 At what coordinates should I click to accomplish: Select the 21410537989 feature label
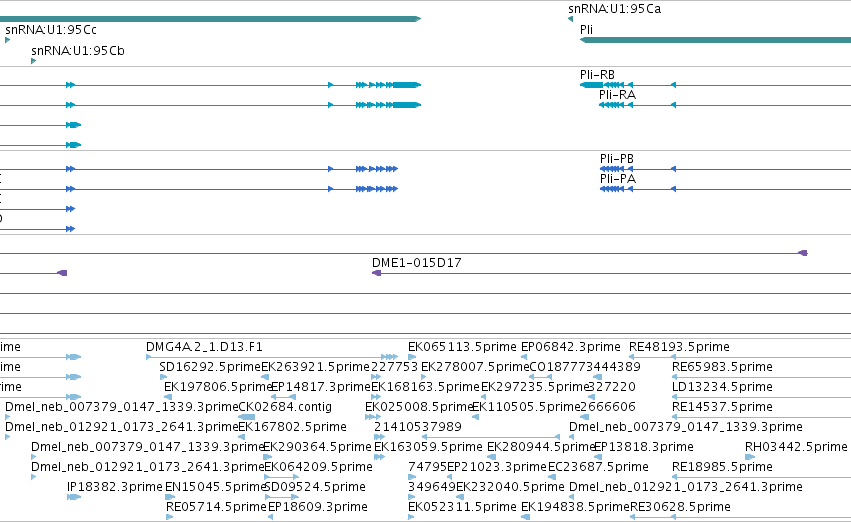coord(418,427)
